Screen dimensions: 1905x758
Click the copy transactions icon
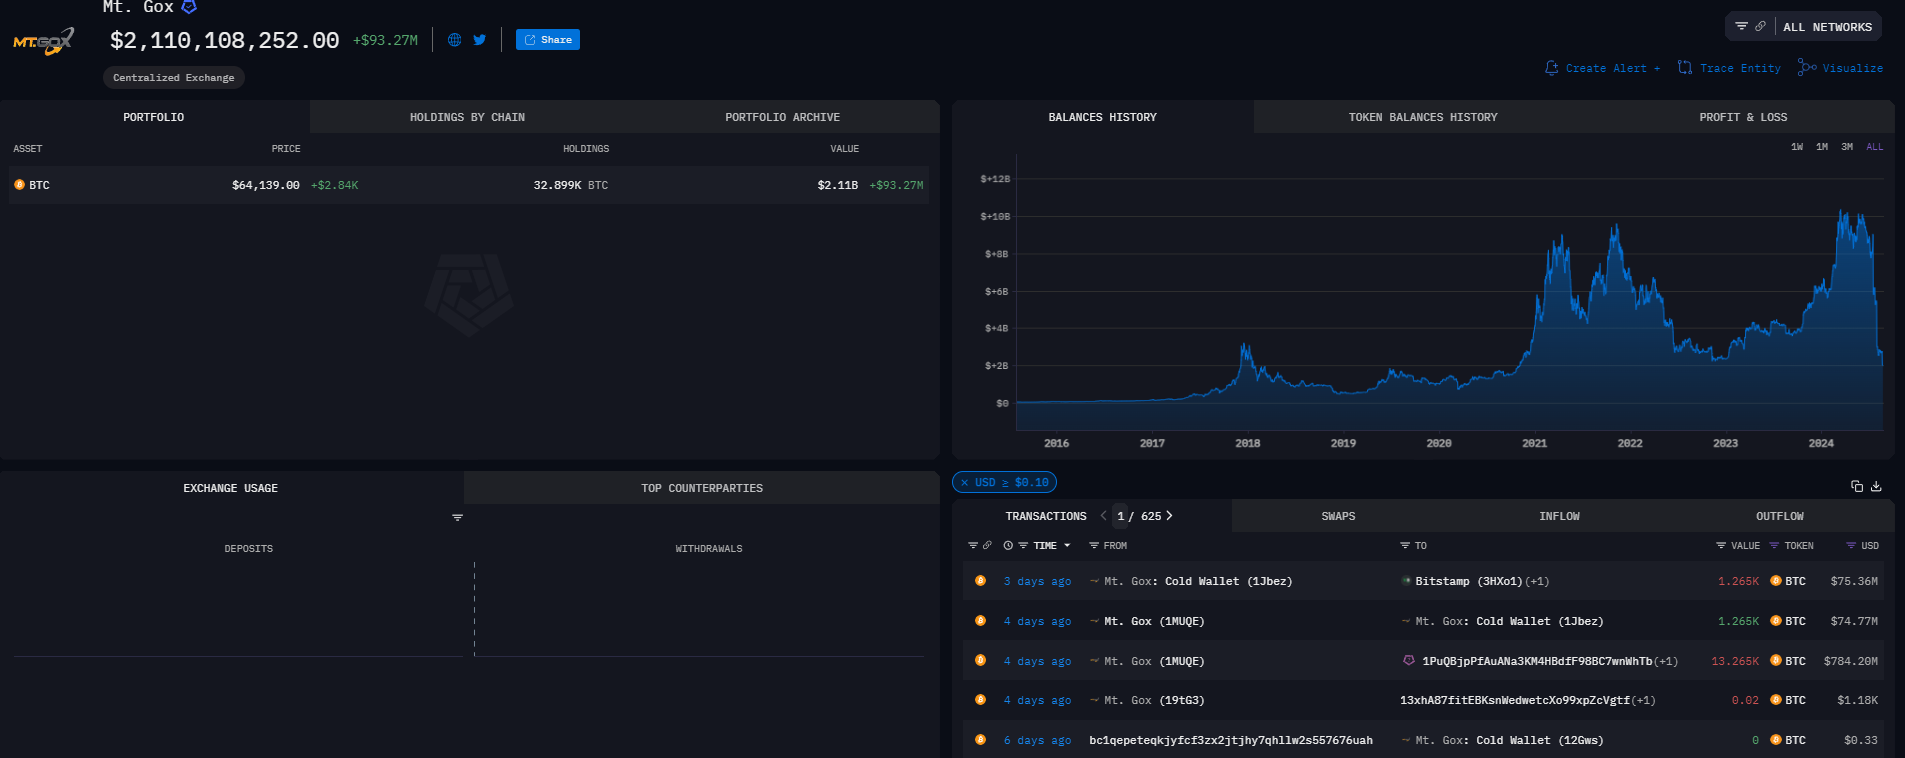click(x=1857, y=486)
